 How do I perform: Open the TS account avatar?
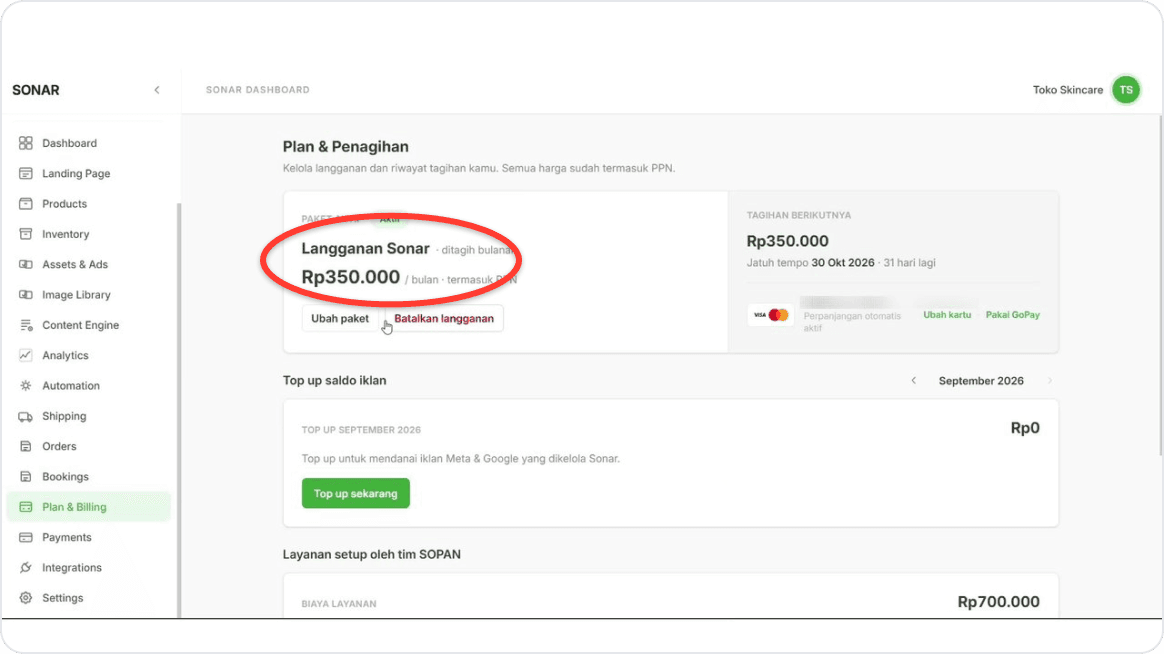pos(1126,90)
